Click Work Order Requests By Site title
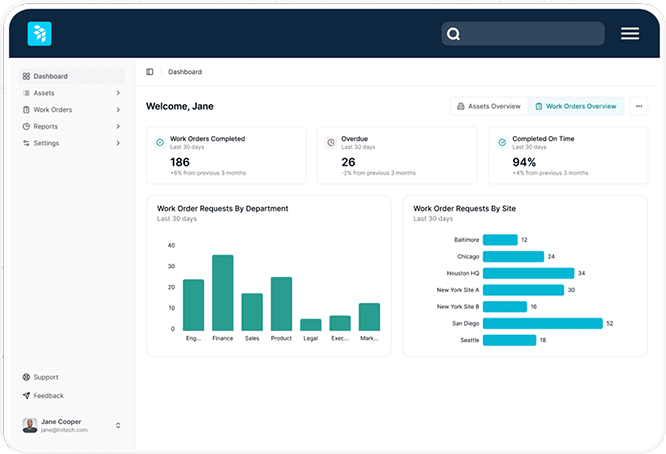Viewport: 666px width, 454px height. 464,209
